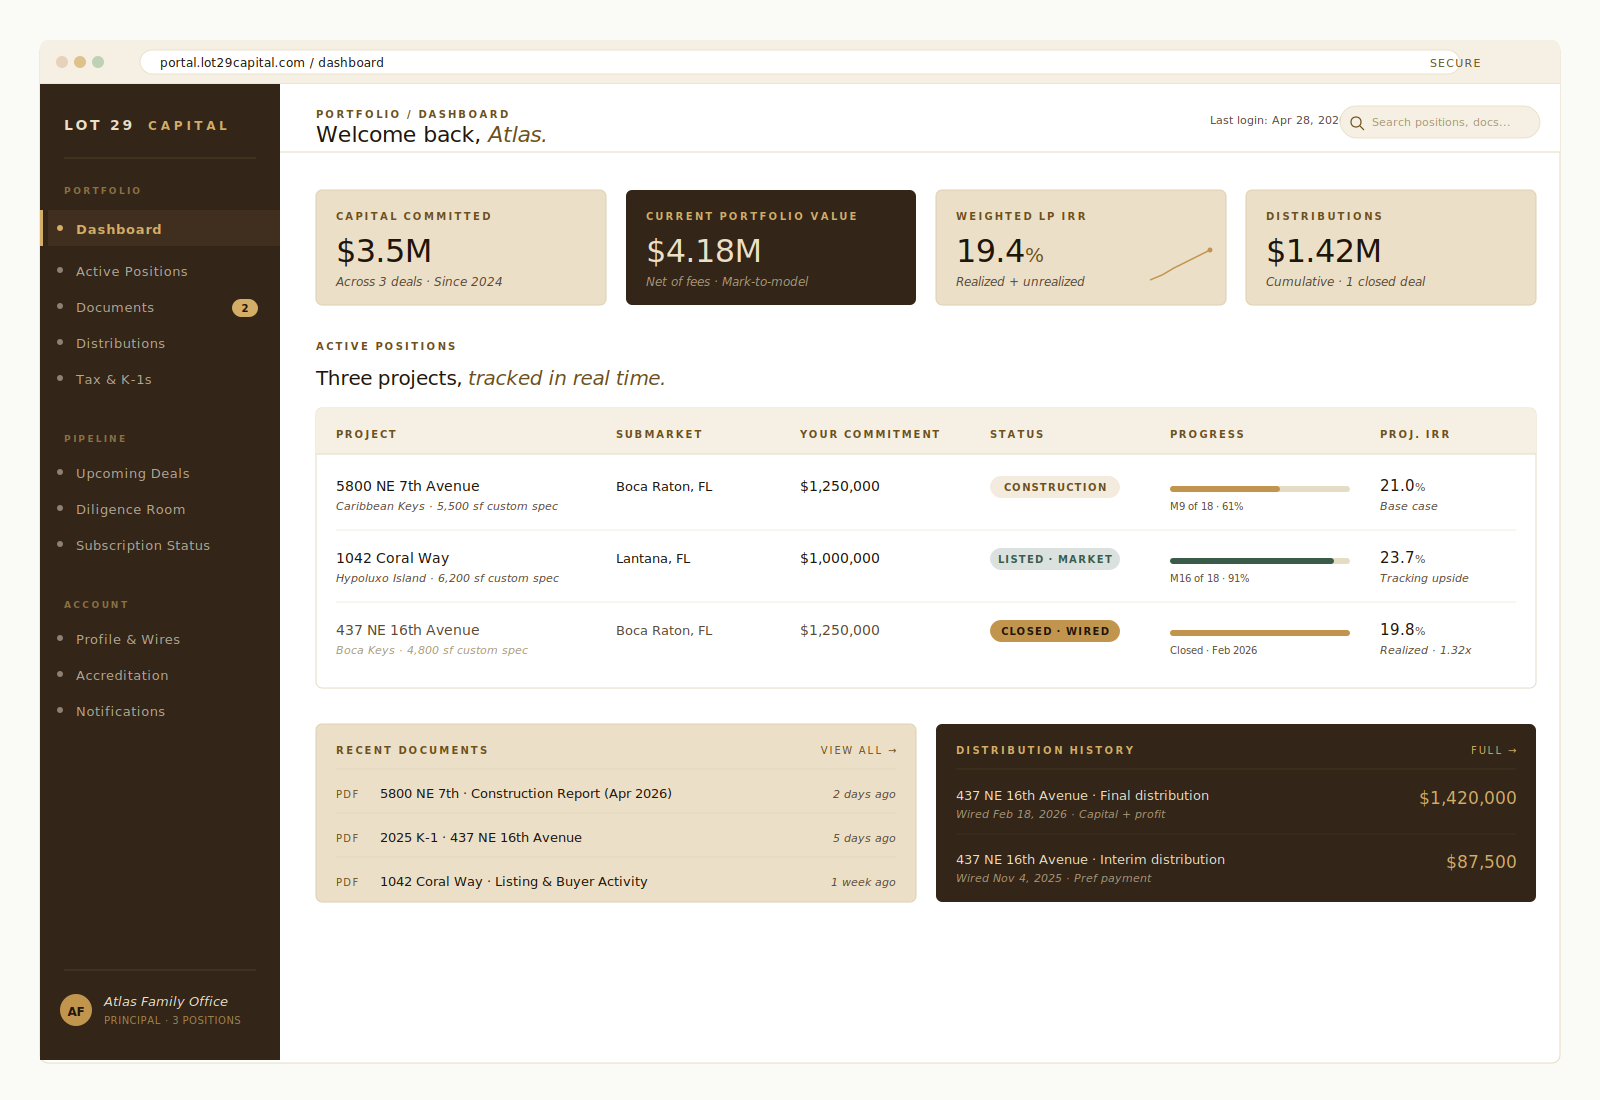Select the Capital Committed $3.5M card
The height and width of the screenshot is (1100, 1600).
point(461,247)
